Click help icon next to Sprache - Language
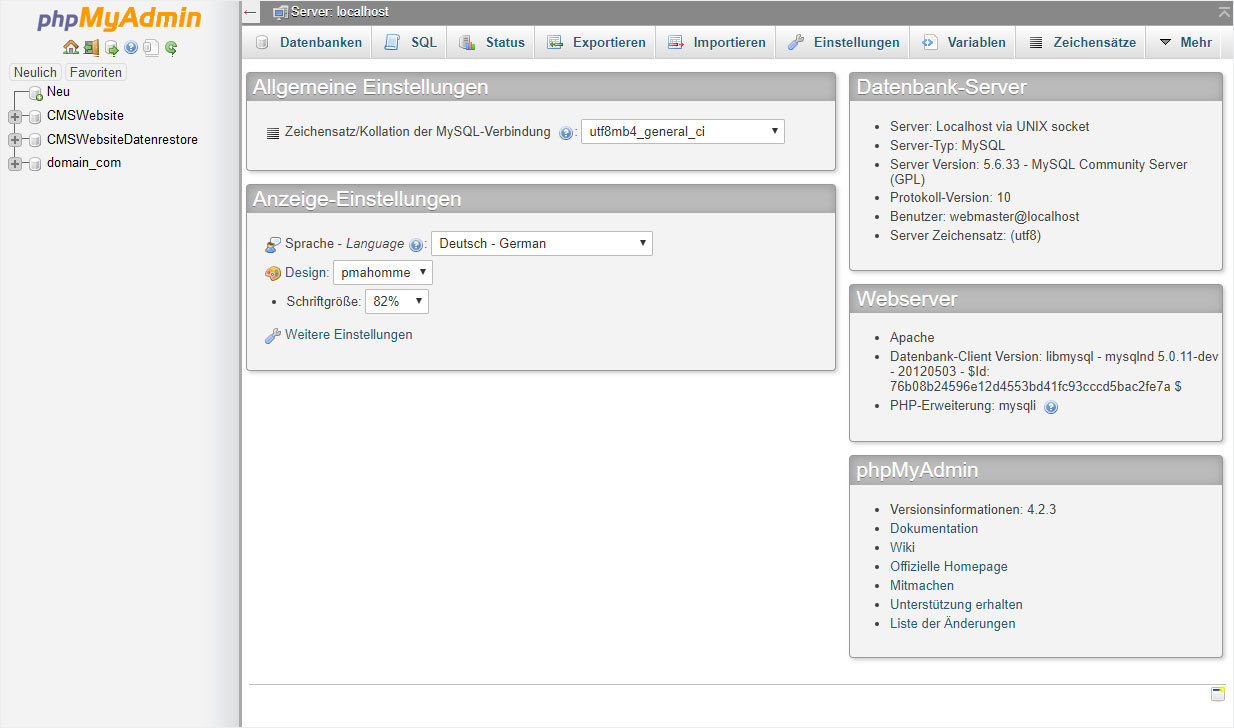The height and width of the screenshot is (728, 1234). click(x=416, y=245)
